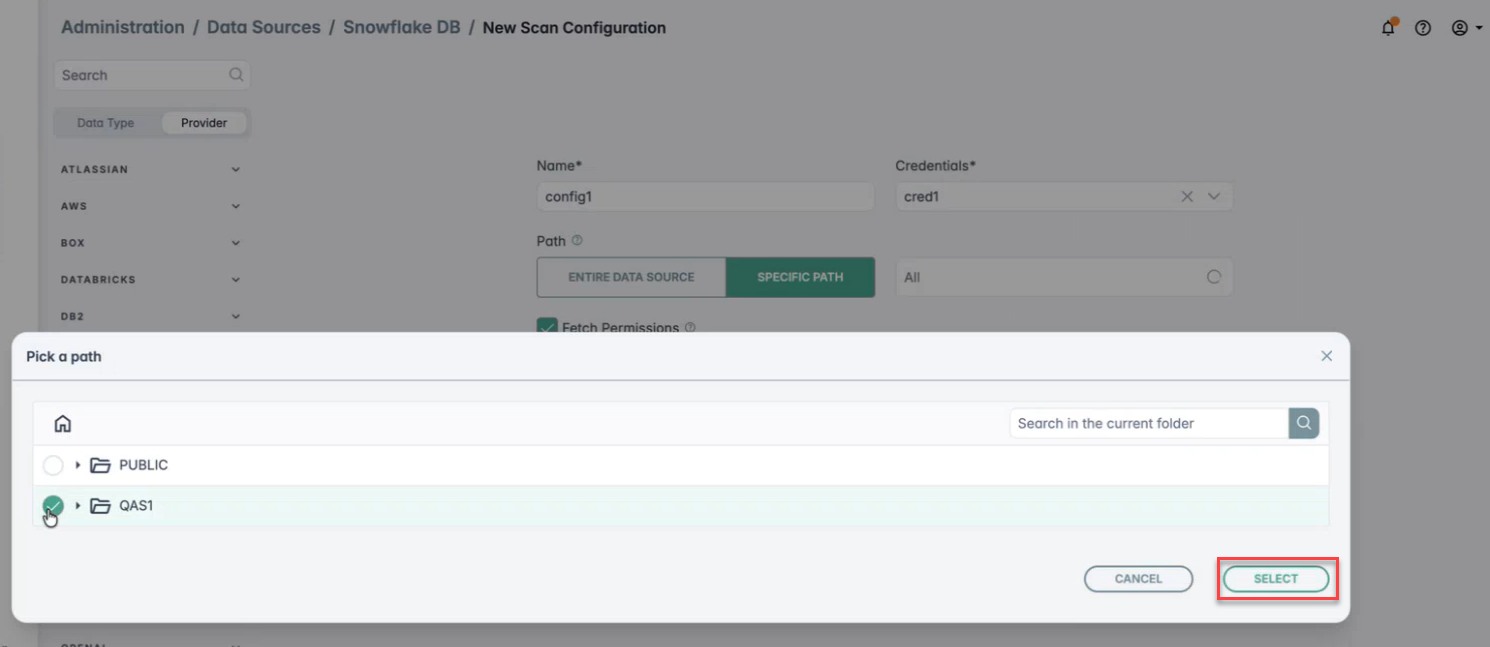1490x647 pixels.
Task: Select the PUBLIC folder radio button
Action: click(x=53, y=465)
